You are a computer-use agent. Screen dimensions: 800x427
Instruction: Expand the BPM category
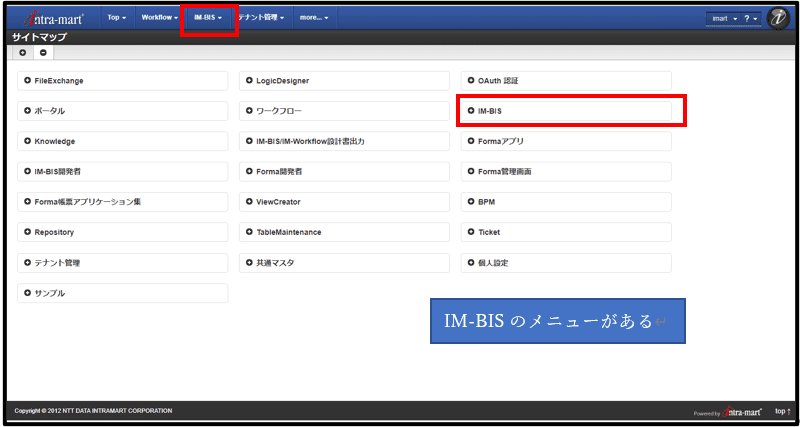tap(566, 202)
